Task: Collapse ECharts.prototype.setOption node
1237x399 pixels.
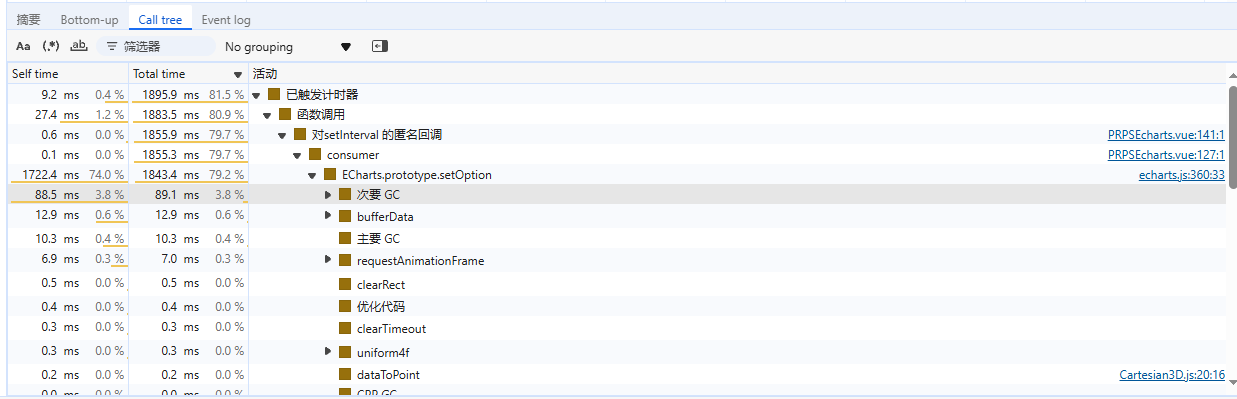Action: 313,175
